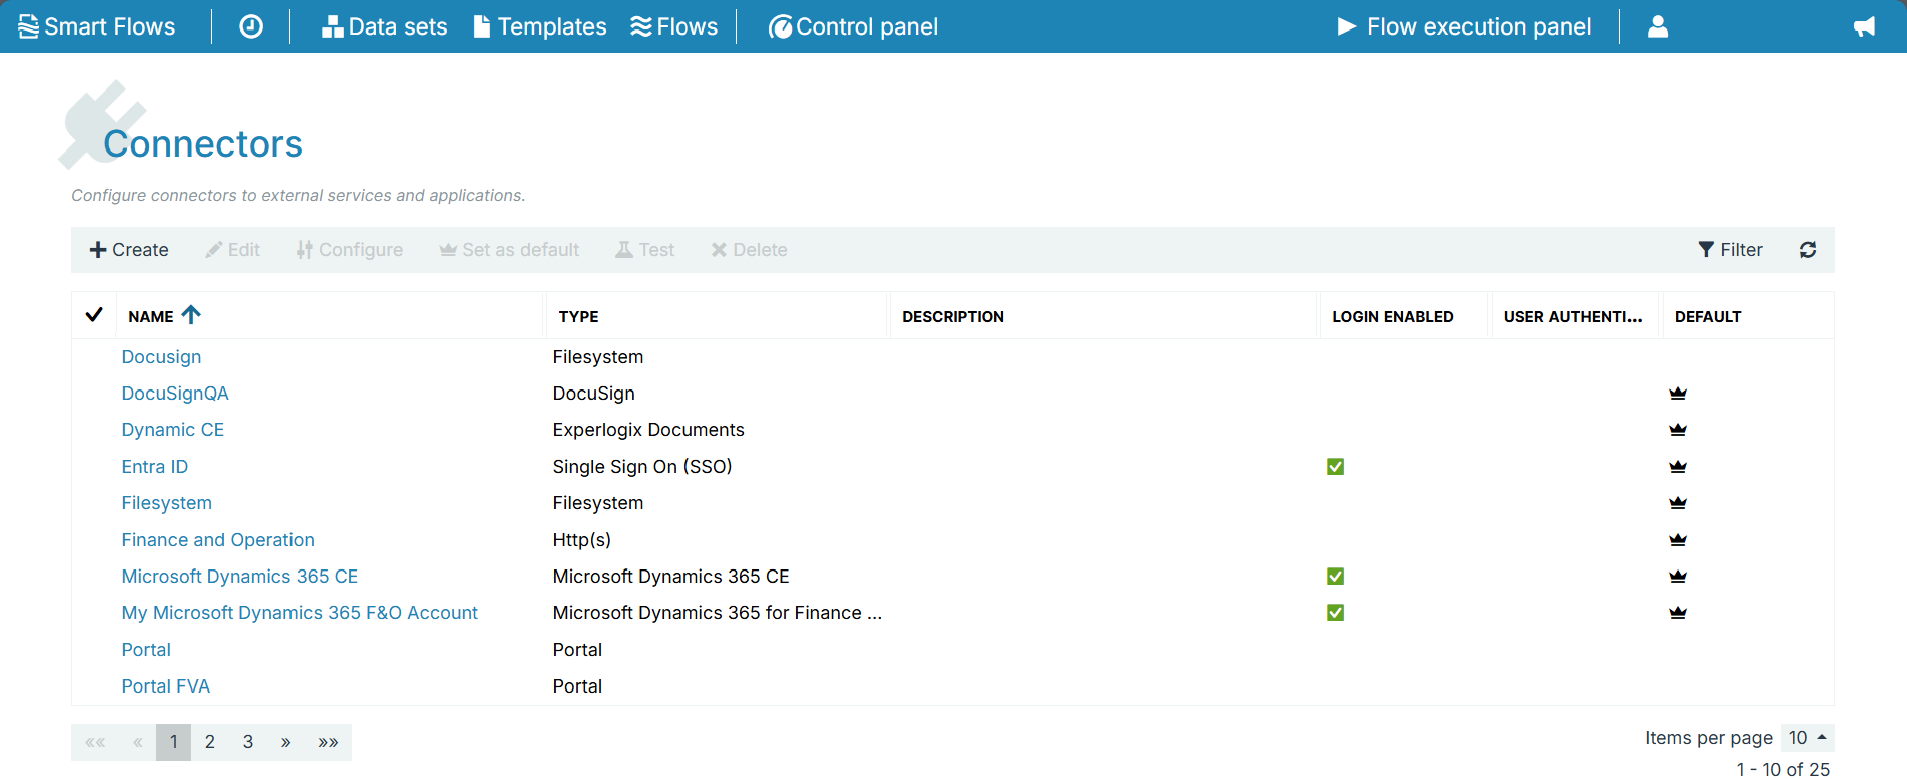1907x779 pixels.
Task: Open the Dynamic CE connector
Action: 173,430
